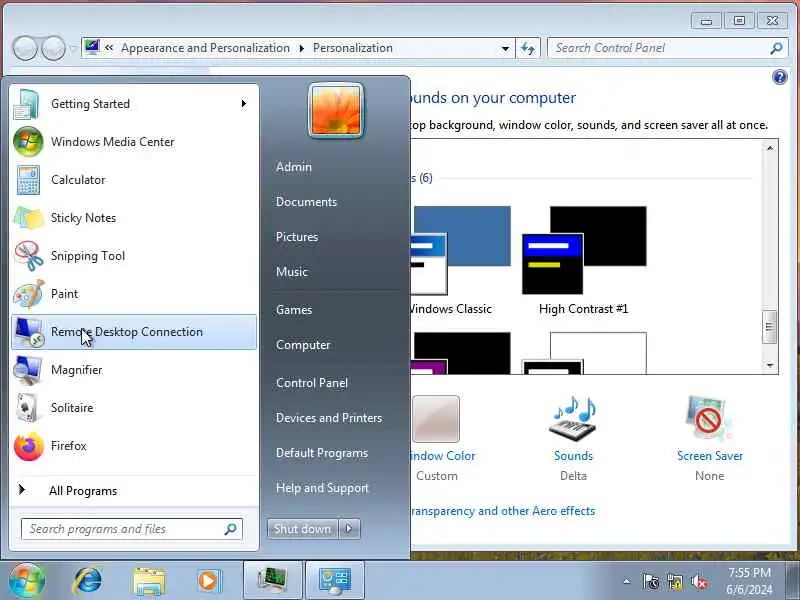This screenshot has width=800, height=600.
Task: Click the Window Color swatch
Action: [x=436, y=419]
